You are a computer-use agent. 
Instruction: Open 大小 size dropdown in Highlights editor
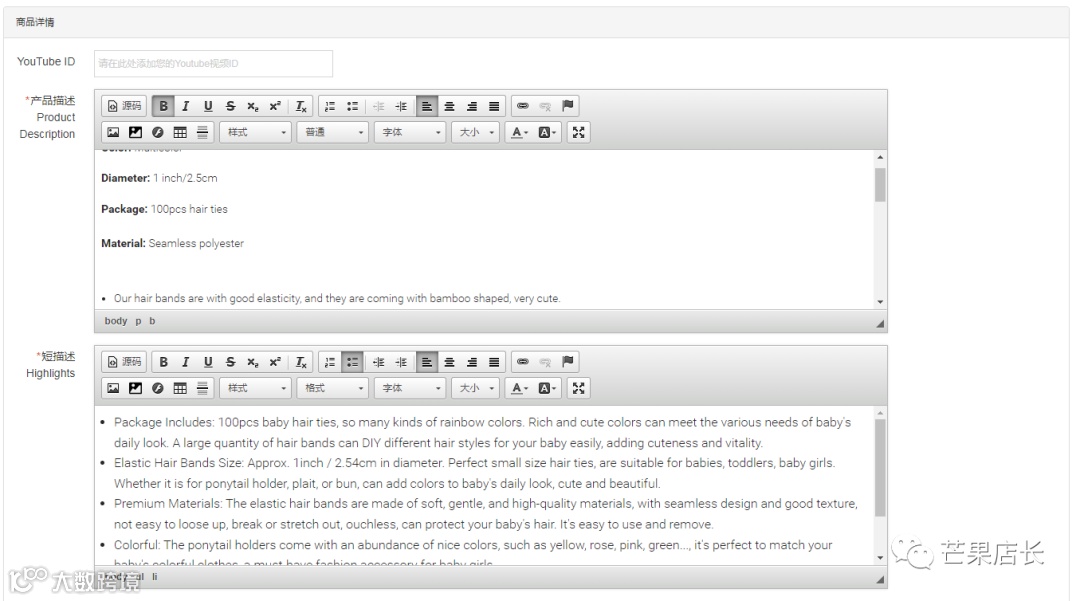pos(475,388)
